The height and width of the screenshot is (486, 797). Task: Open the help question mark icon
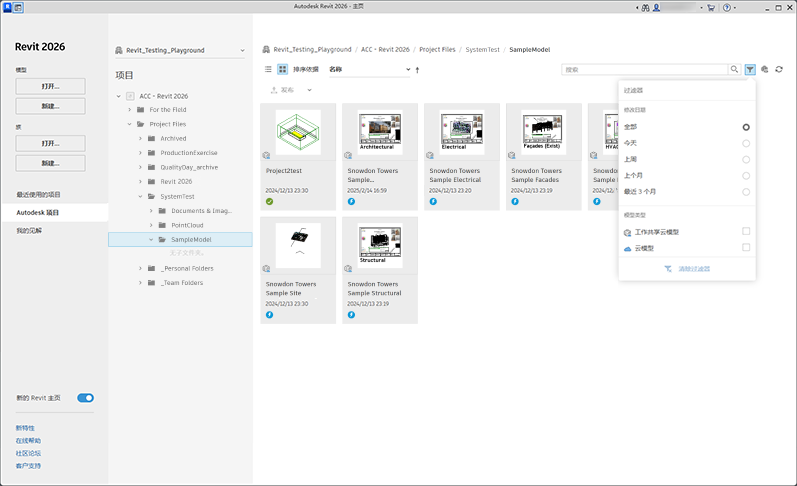pyautogui.click(x=727, y=8)
